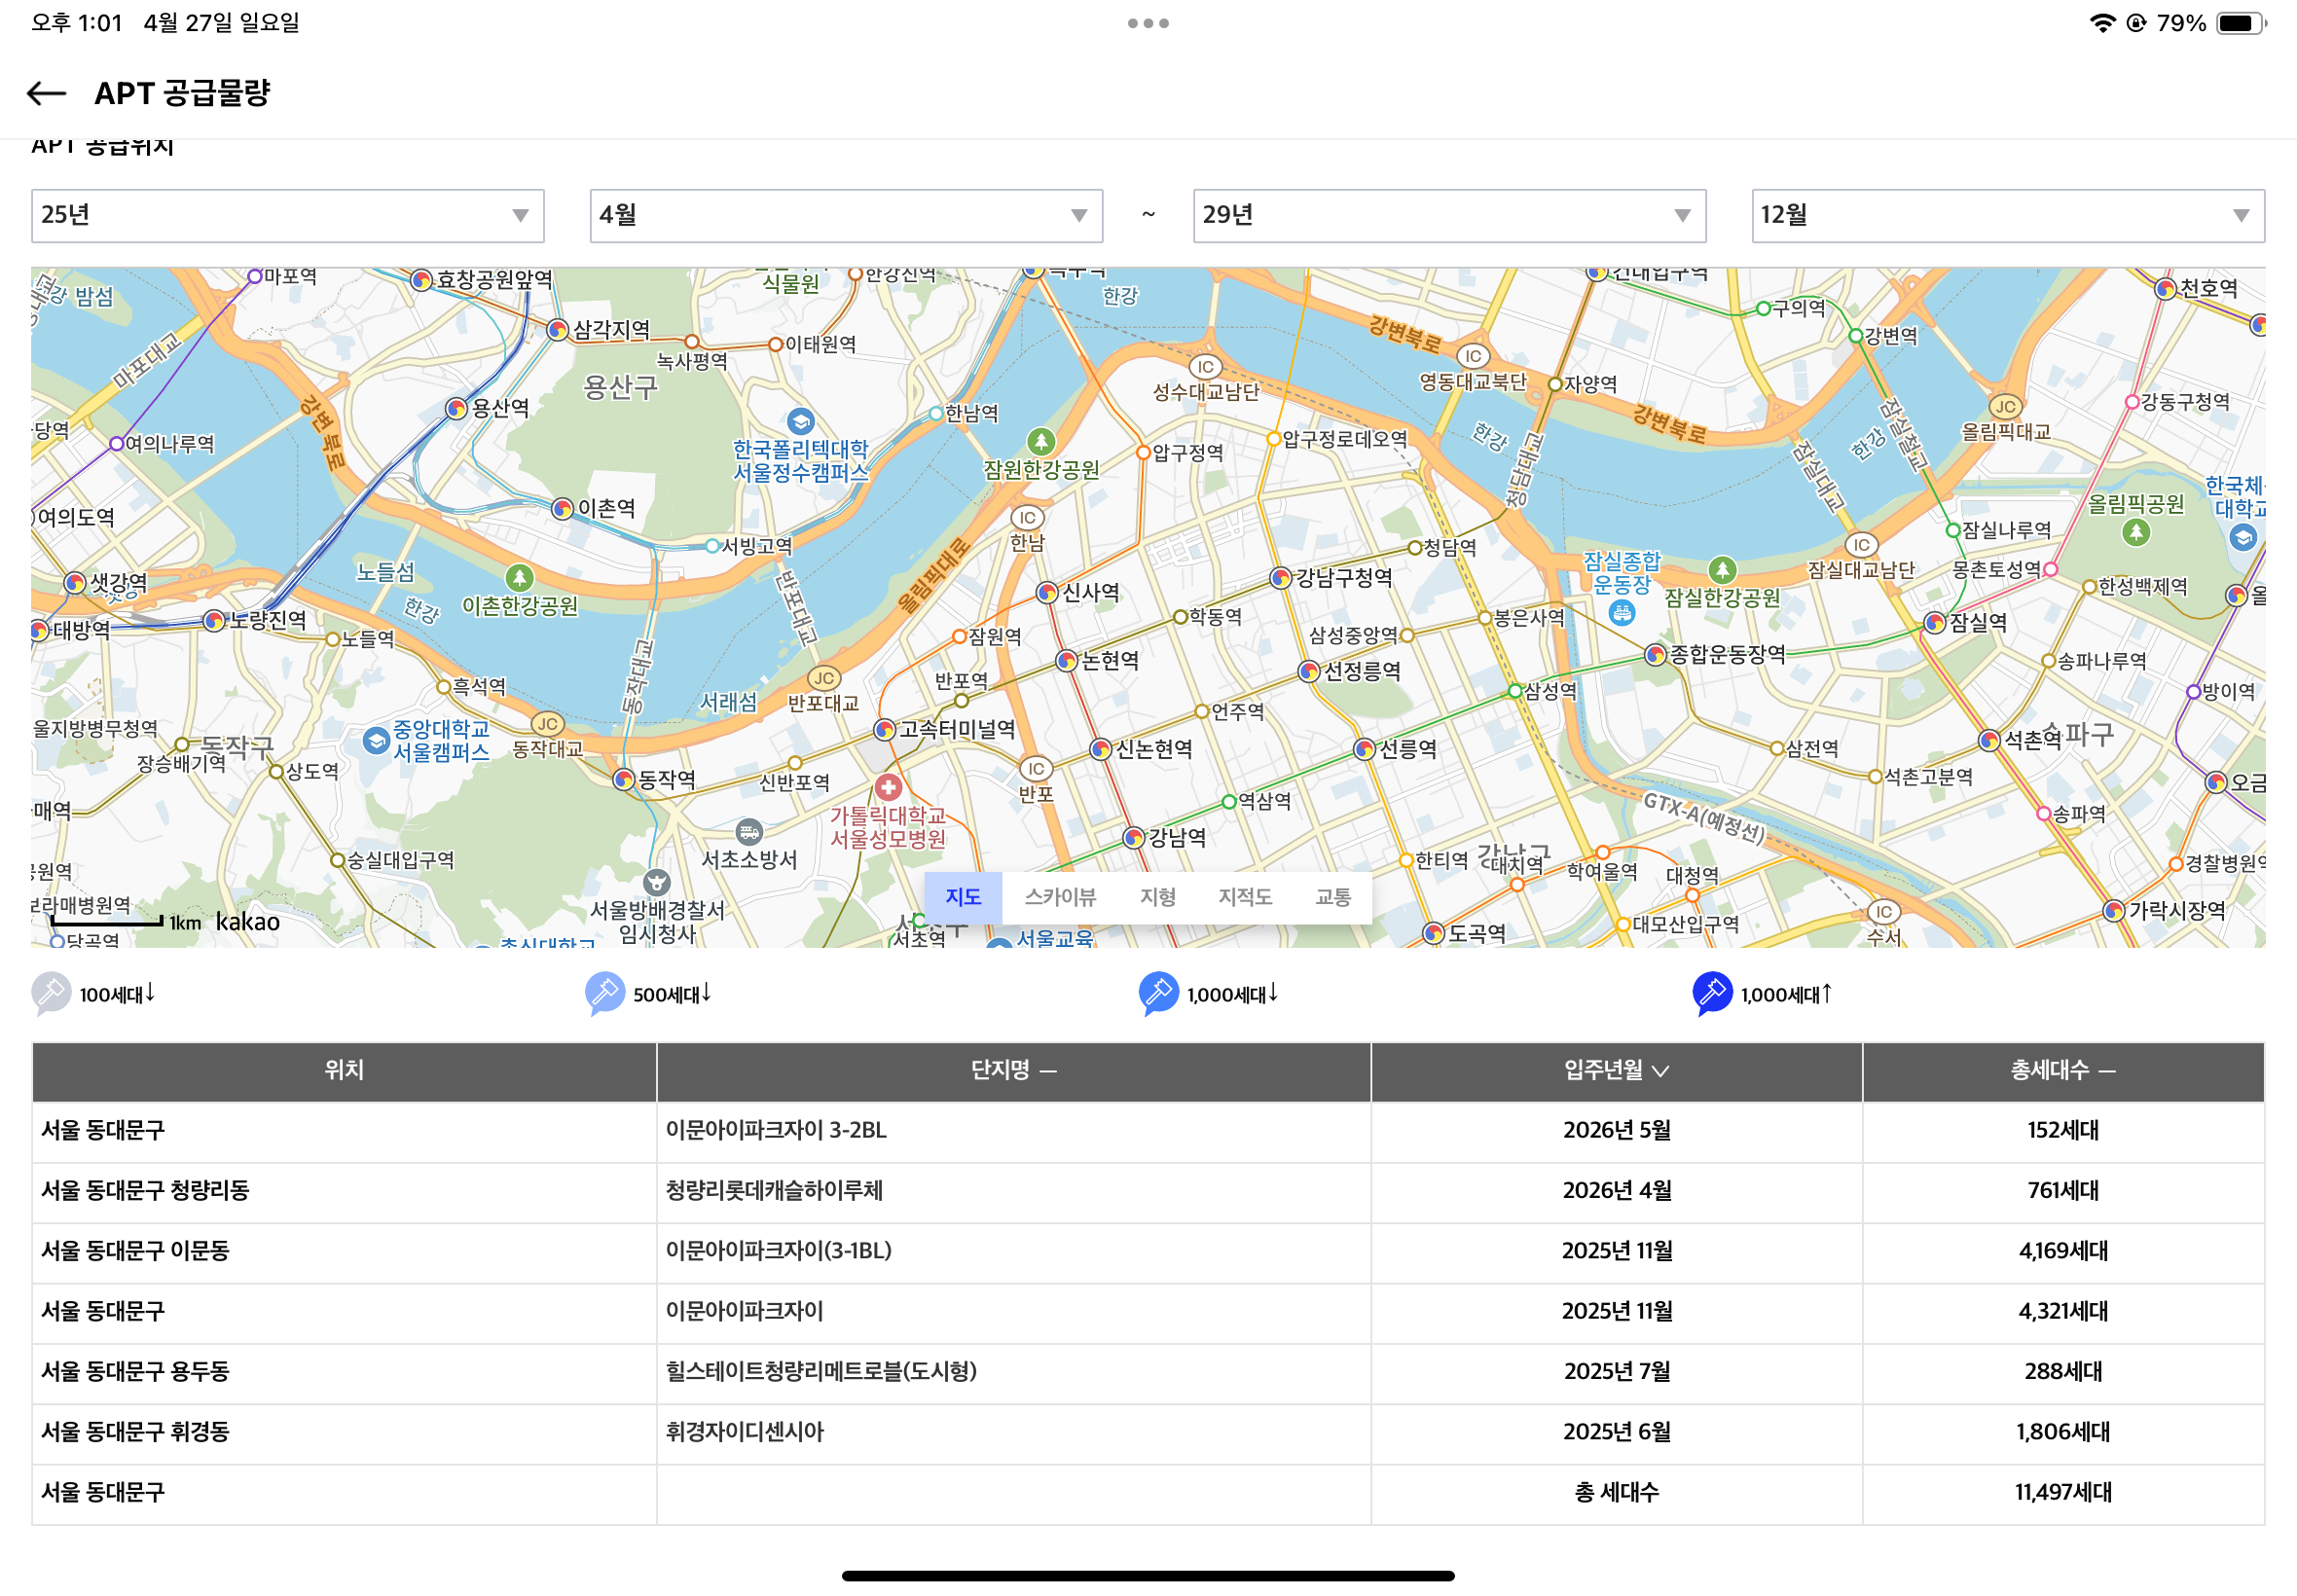
Task: Tap the 종합운동장역 station marker
Action: (1655, 655)
